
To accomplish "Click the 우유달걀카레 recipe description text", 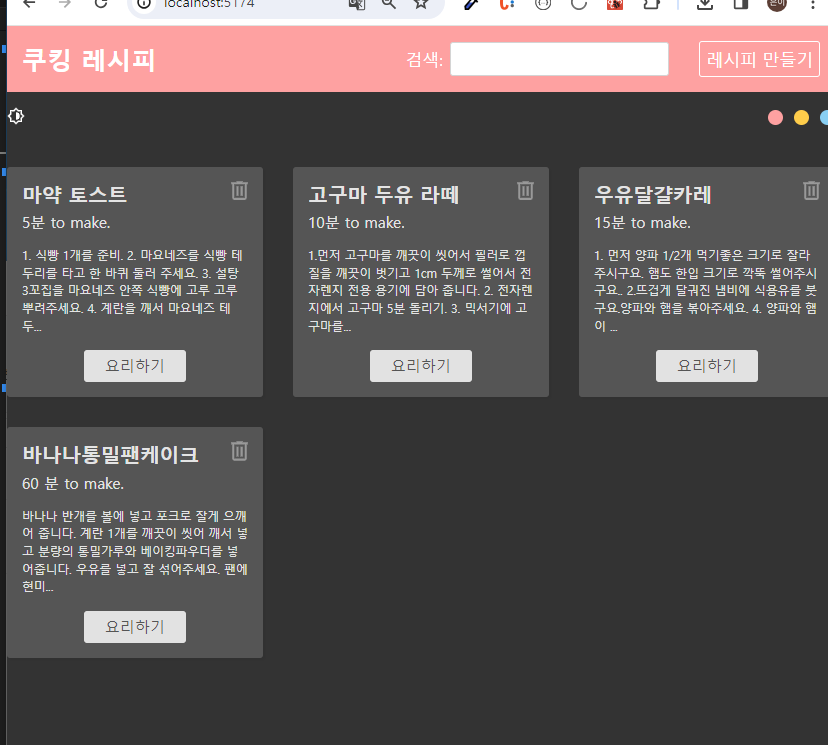I will [705, 290].
